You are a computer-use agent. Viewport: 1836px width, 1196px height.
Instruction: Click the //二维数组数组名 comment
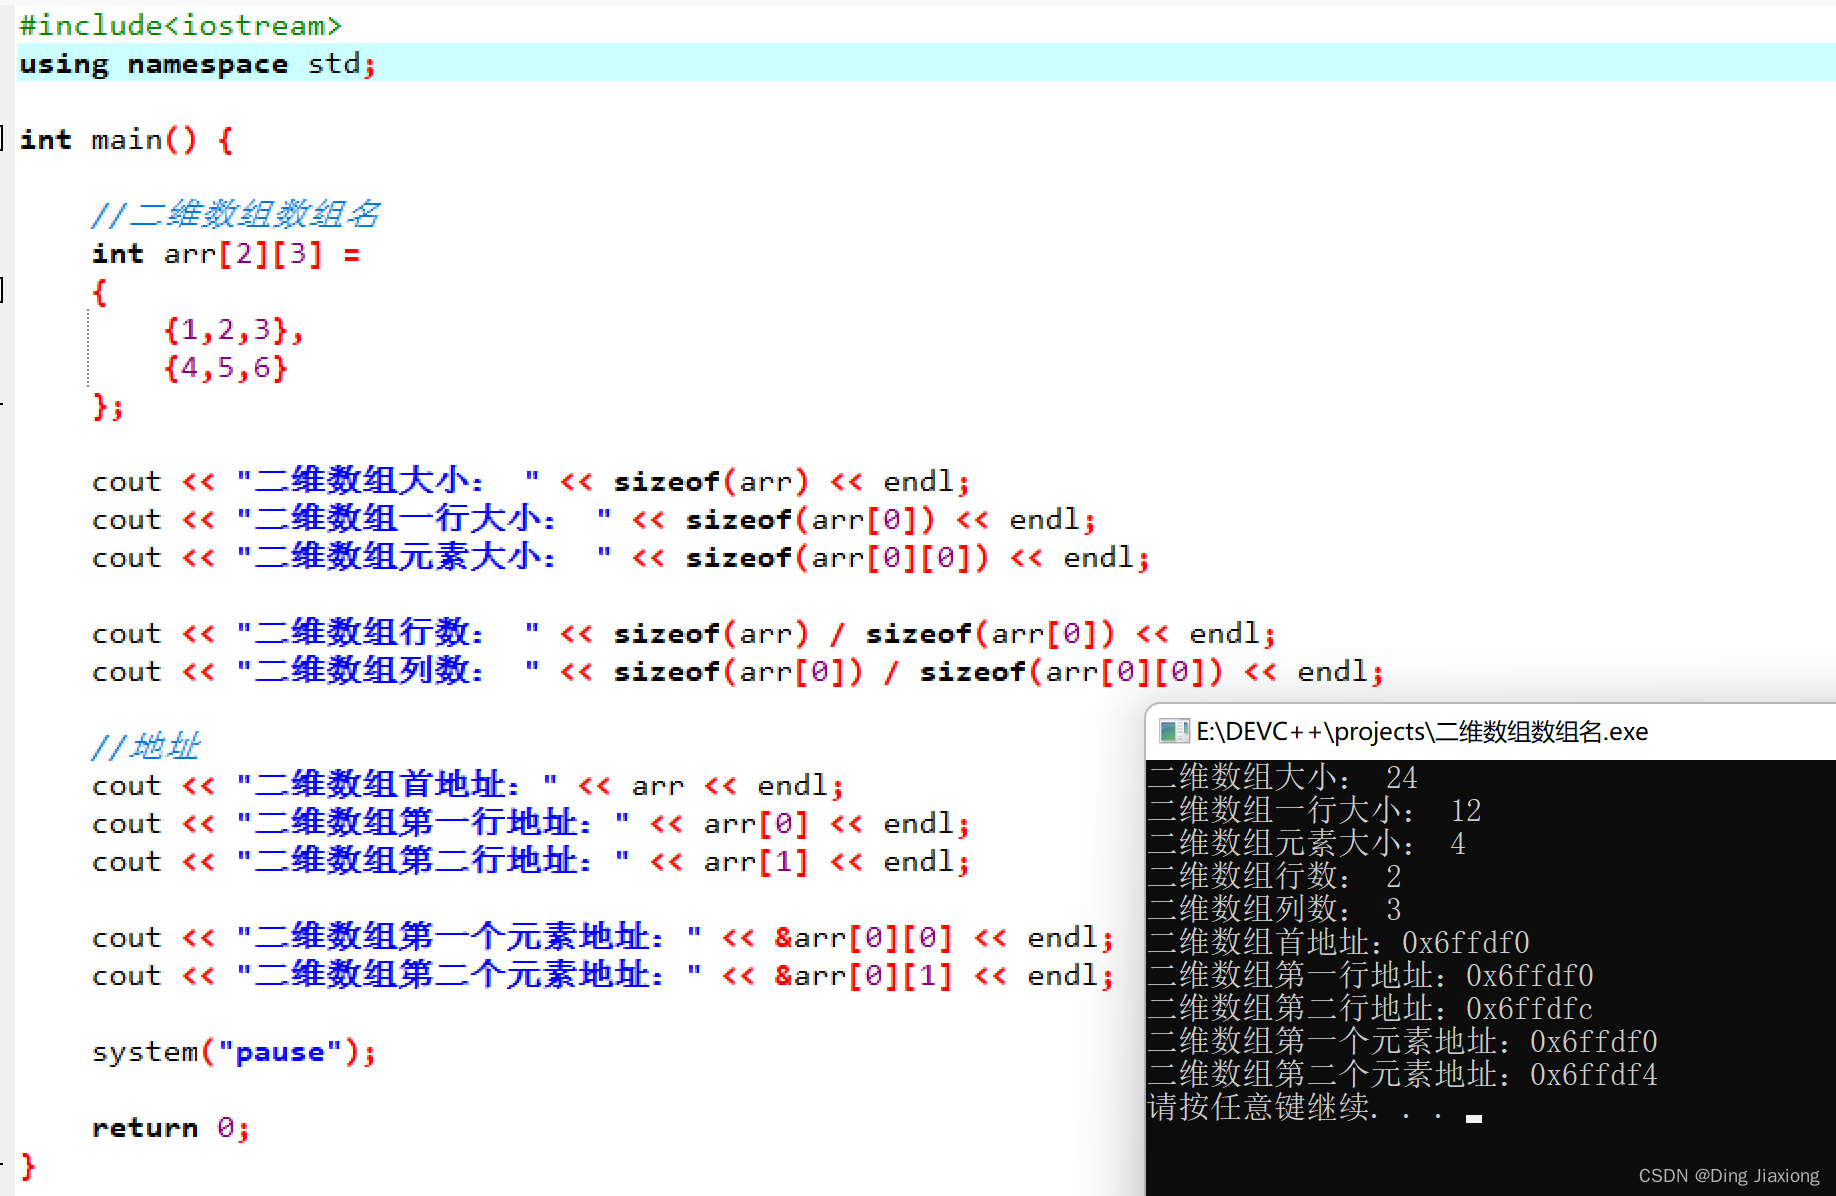point(237,213)
